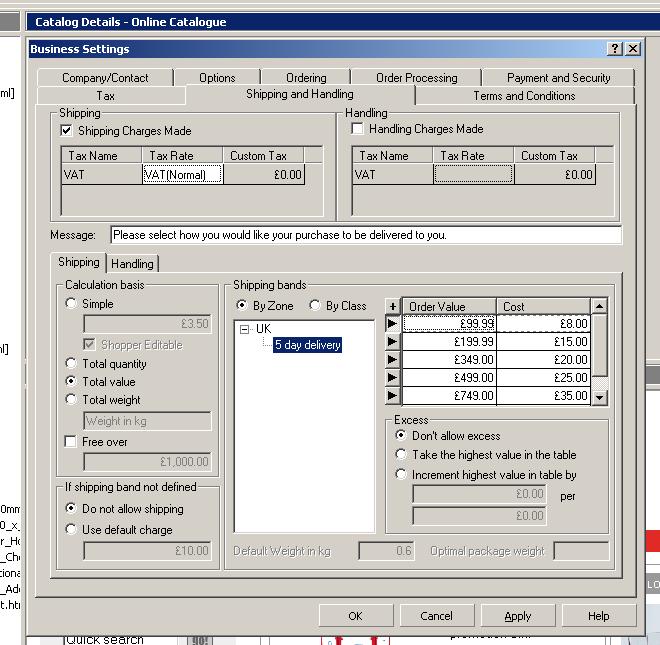Click the £749.00 order value cell

tap(449, 396)
